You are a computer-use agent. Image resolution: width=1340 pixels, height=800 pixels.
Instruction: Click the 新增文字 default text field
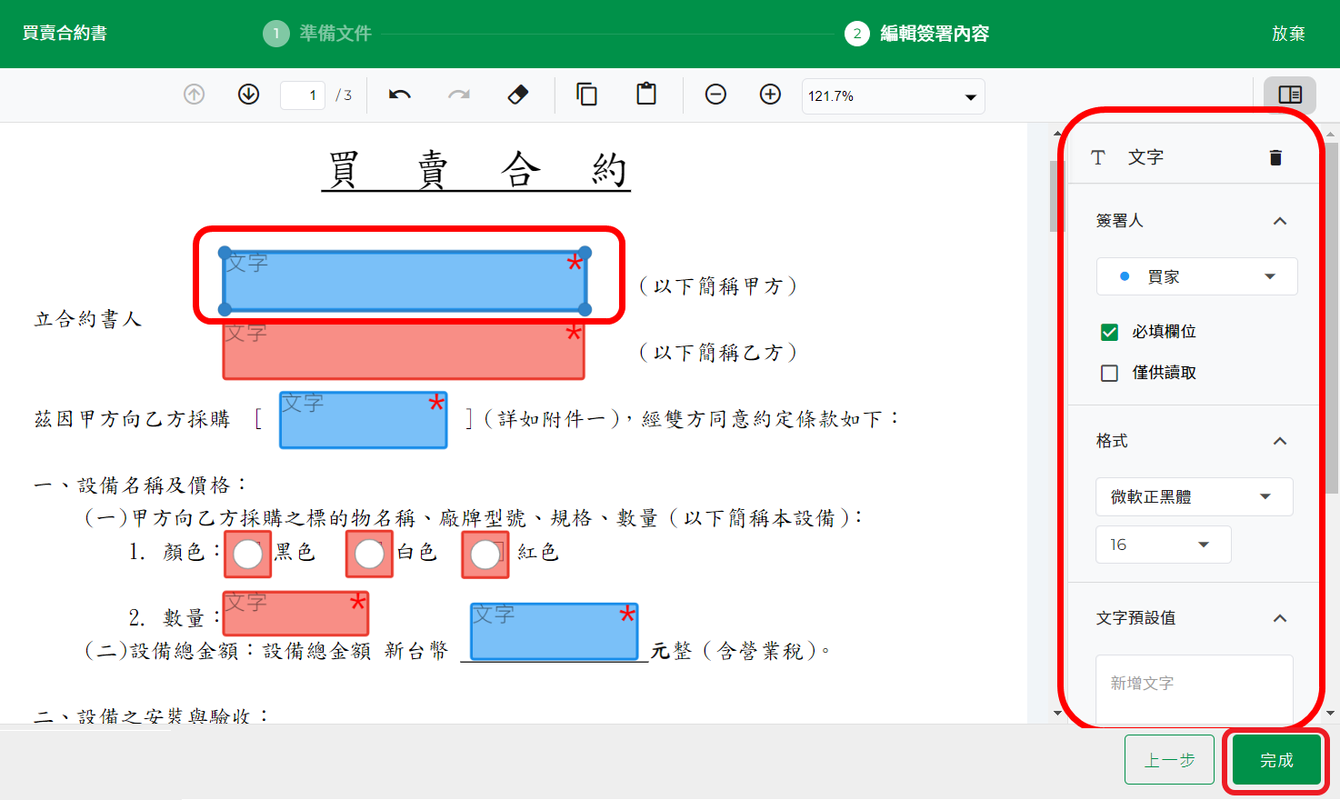tap(1194, 689)
